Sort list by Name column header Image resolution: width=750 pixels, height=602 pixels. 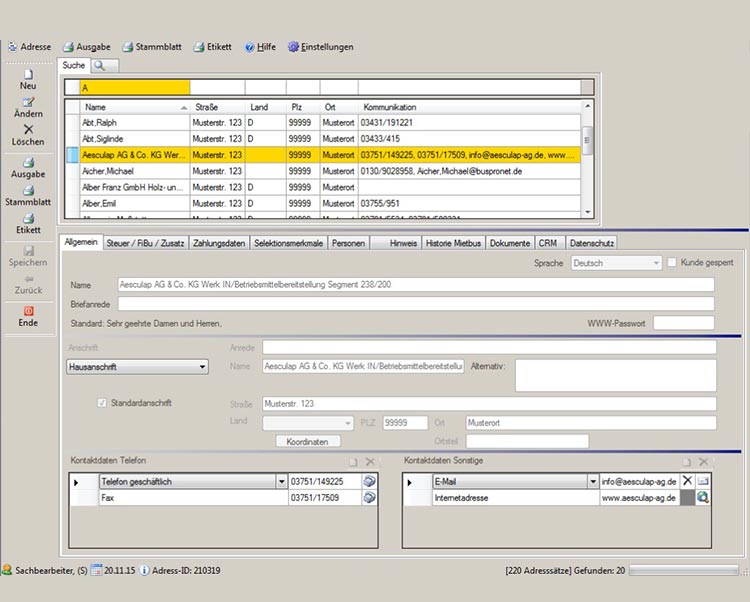click(x=134, y=107)
